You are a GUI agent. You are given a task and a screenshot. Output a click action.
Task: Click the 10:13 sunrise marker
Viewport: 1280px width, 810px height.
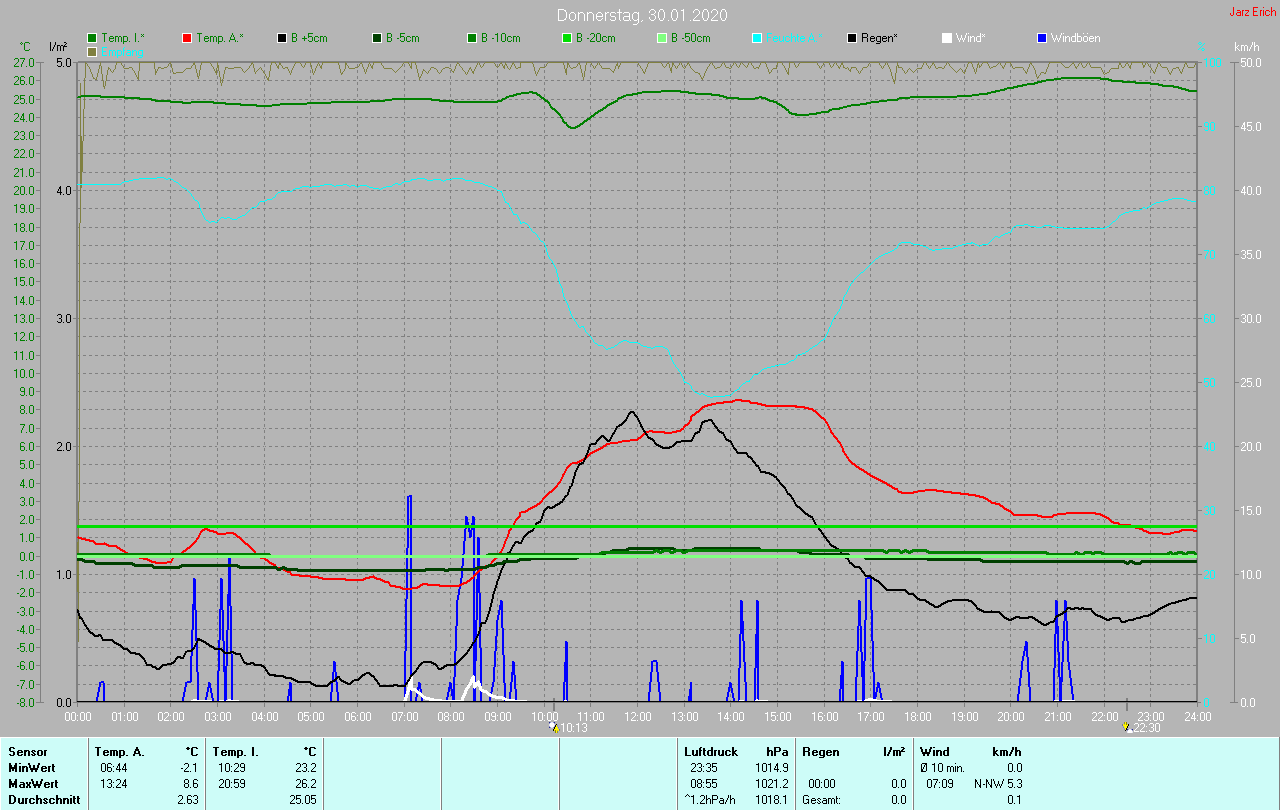point(567,729)
